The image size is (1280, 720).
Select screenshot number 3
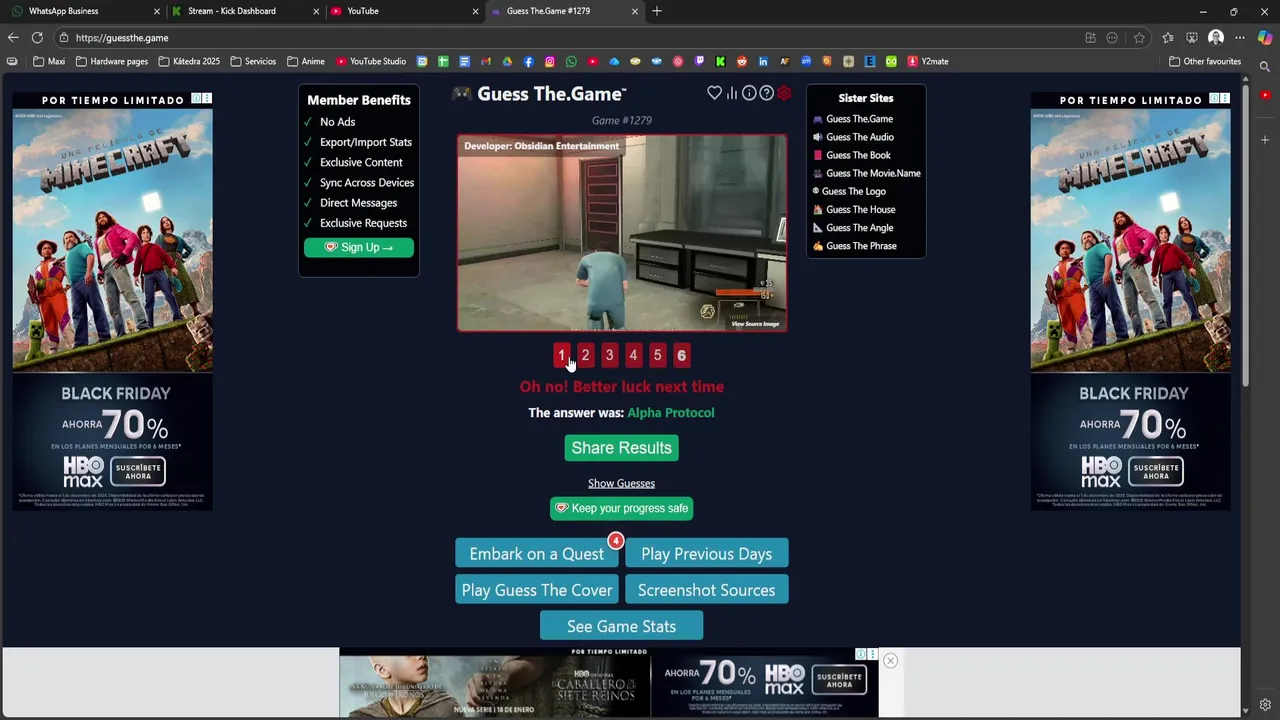(609, 355)
